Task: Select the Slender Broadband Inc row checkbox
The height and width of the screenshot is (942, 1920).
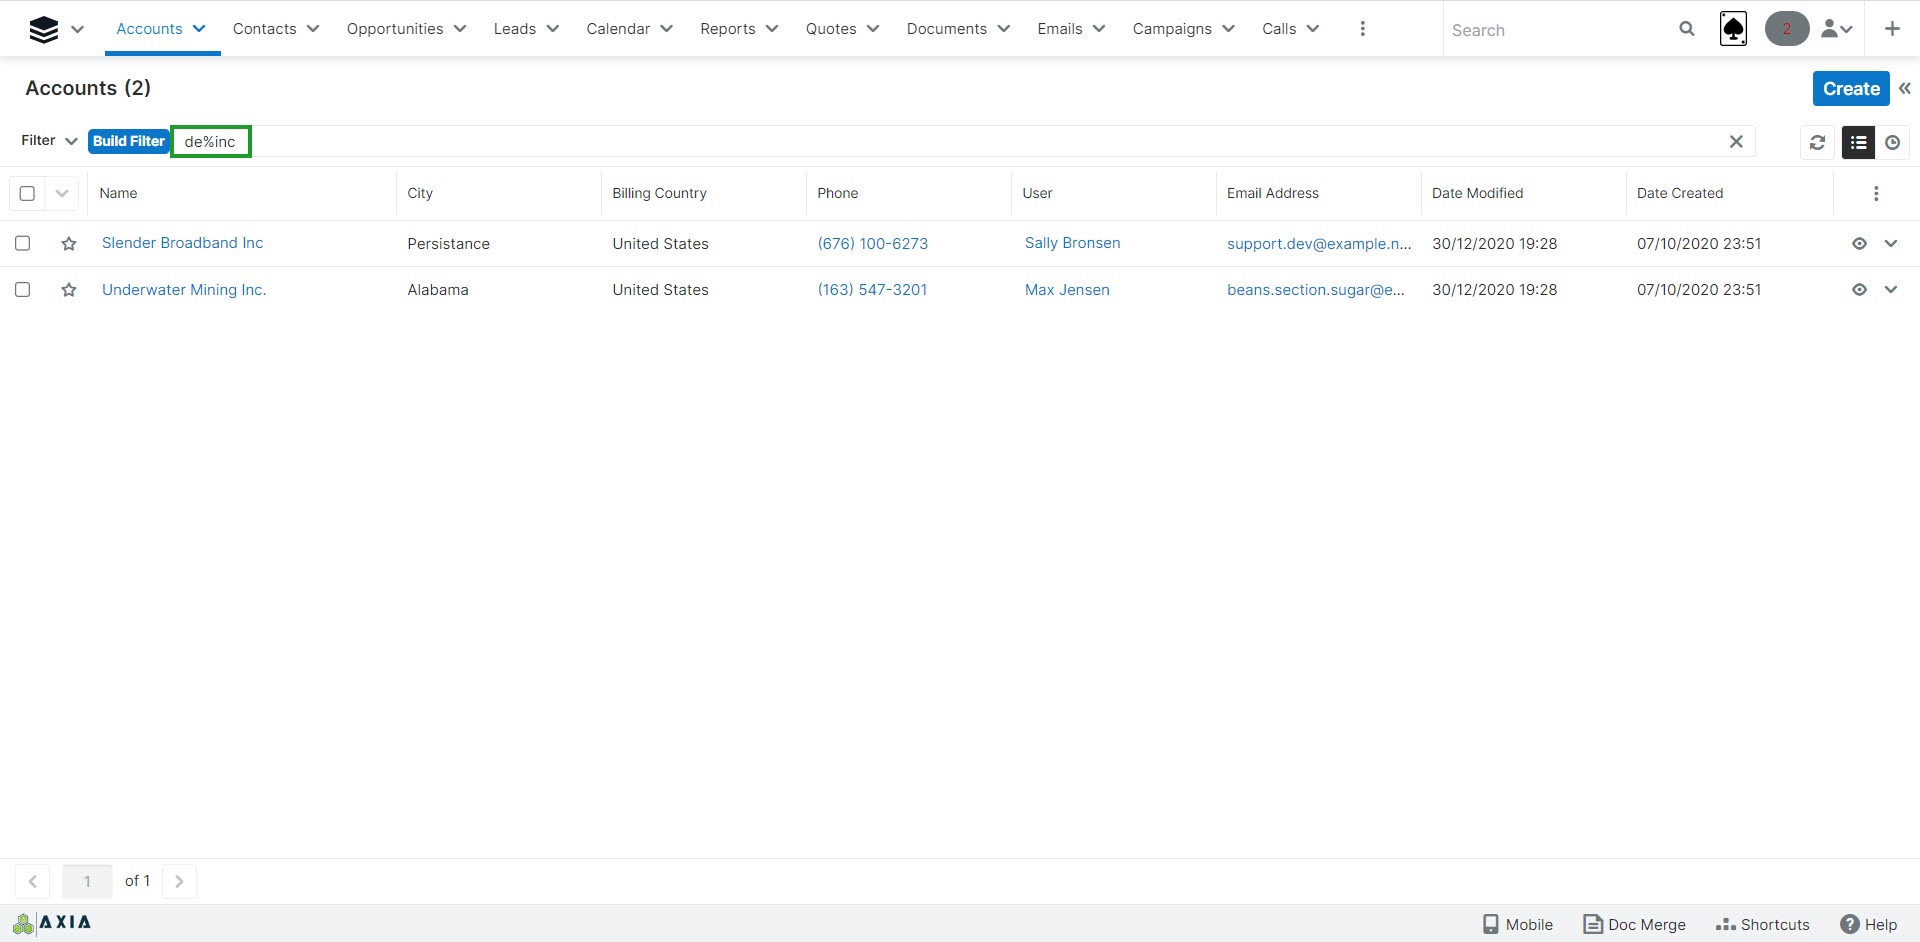Action: tap(23, 243)
